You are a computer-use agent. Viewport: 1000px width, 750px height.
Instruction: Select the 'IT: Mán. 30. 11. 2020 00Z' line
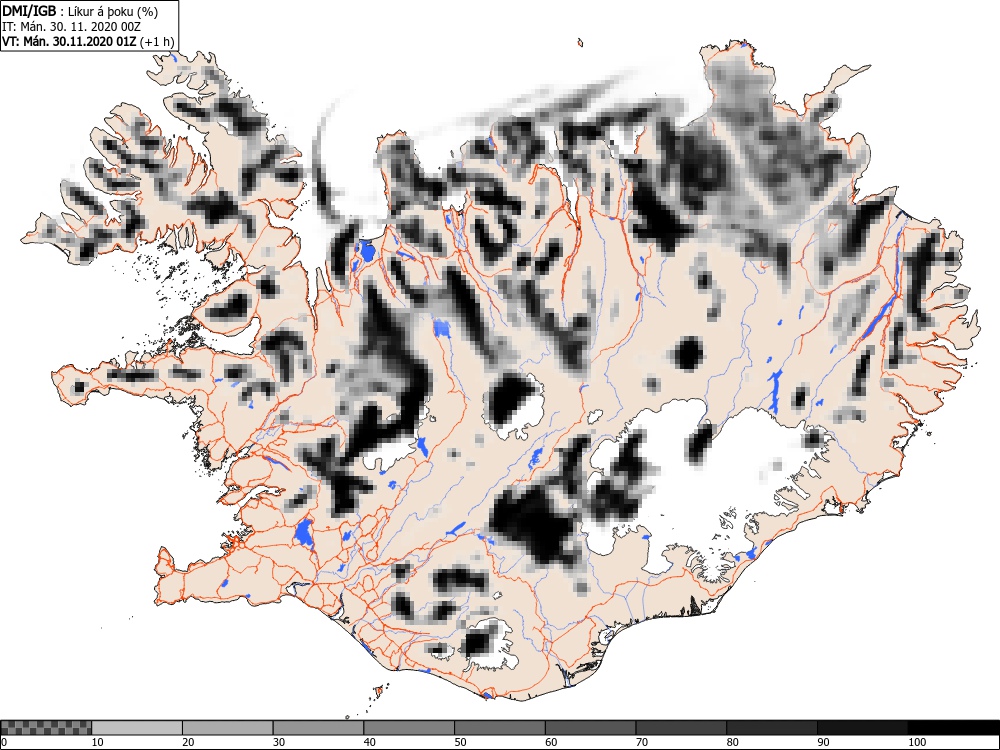[71, 27]
